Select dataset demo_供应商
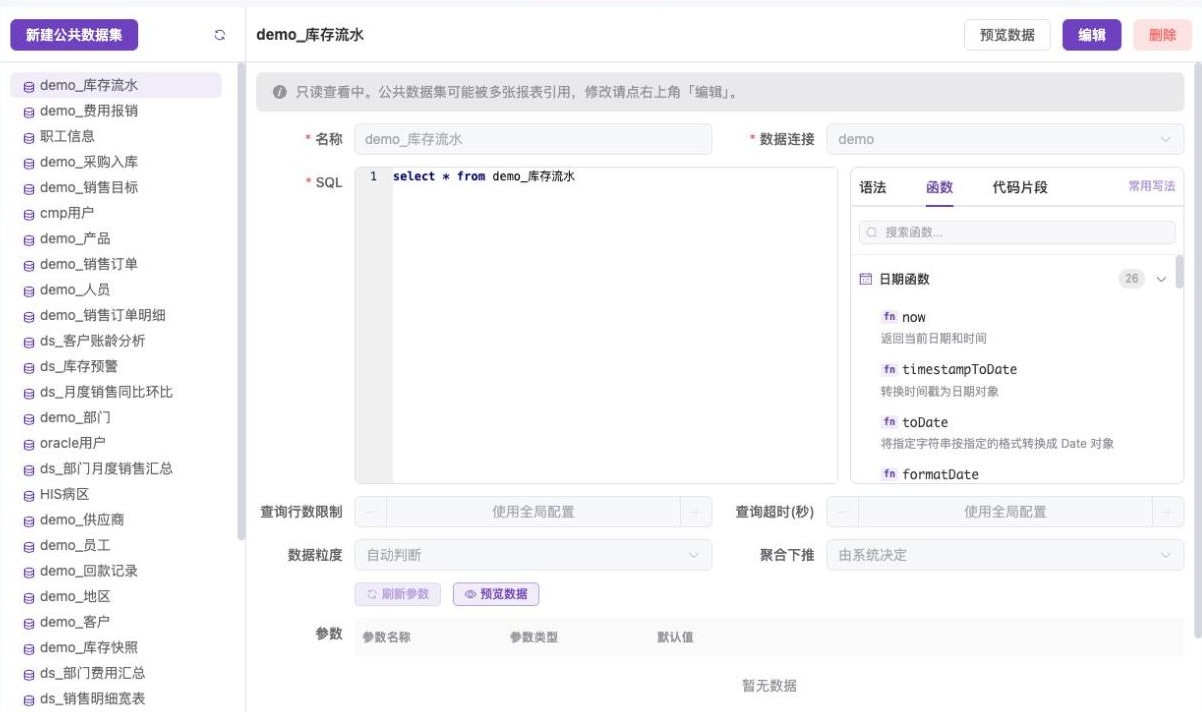The height and width of the screenshot is (712, 1202). pos(116,520)
